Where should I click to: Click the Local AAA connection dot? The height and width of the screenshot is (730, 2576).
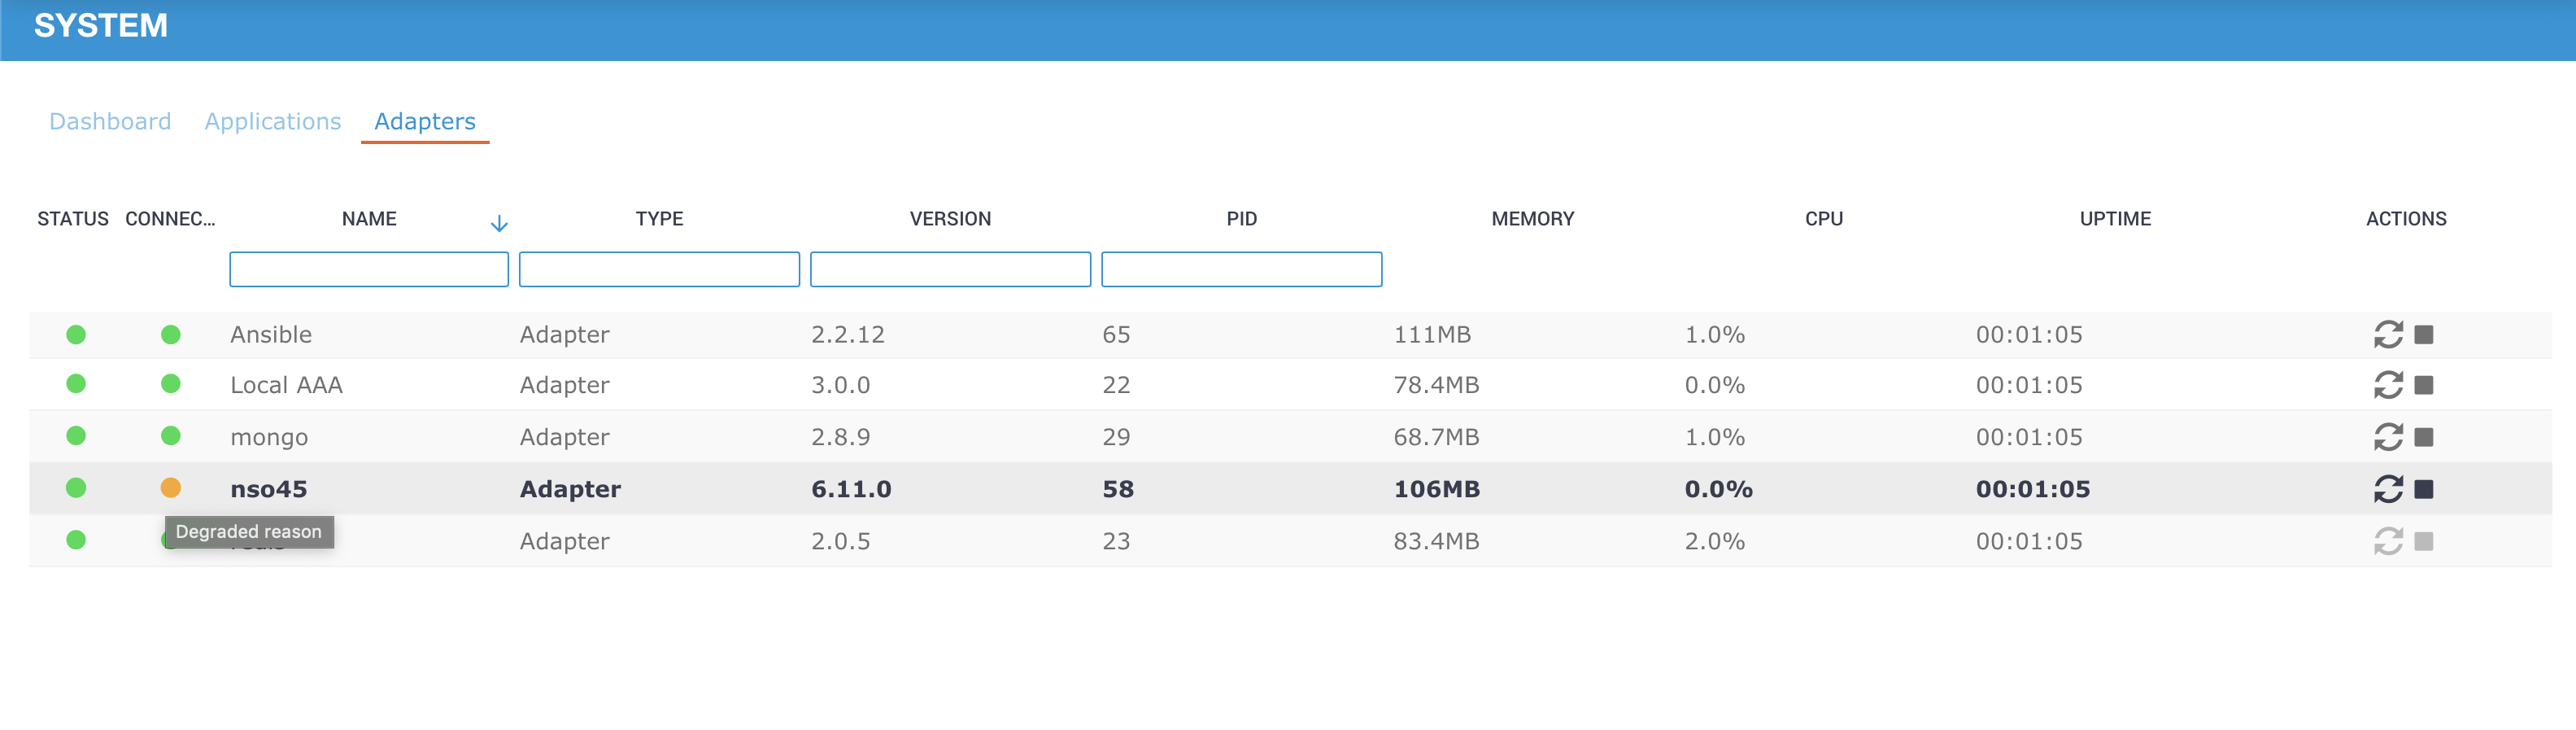coord(171,384)
